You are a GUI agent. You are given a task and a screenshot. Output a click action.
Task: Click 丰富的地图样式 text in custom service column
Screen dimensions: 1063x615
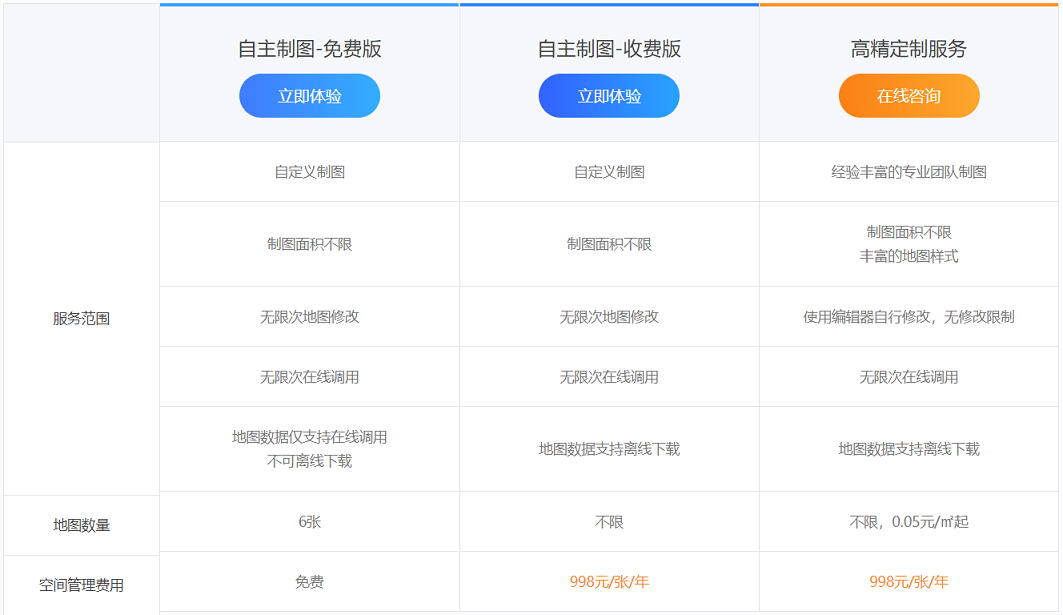[x=908, y=256]
